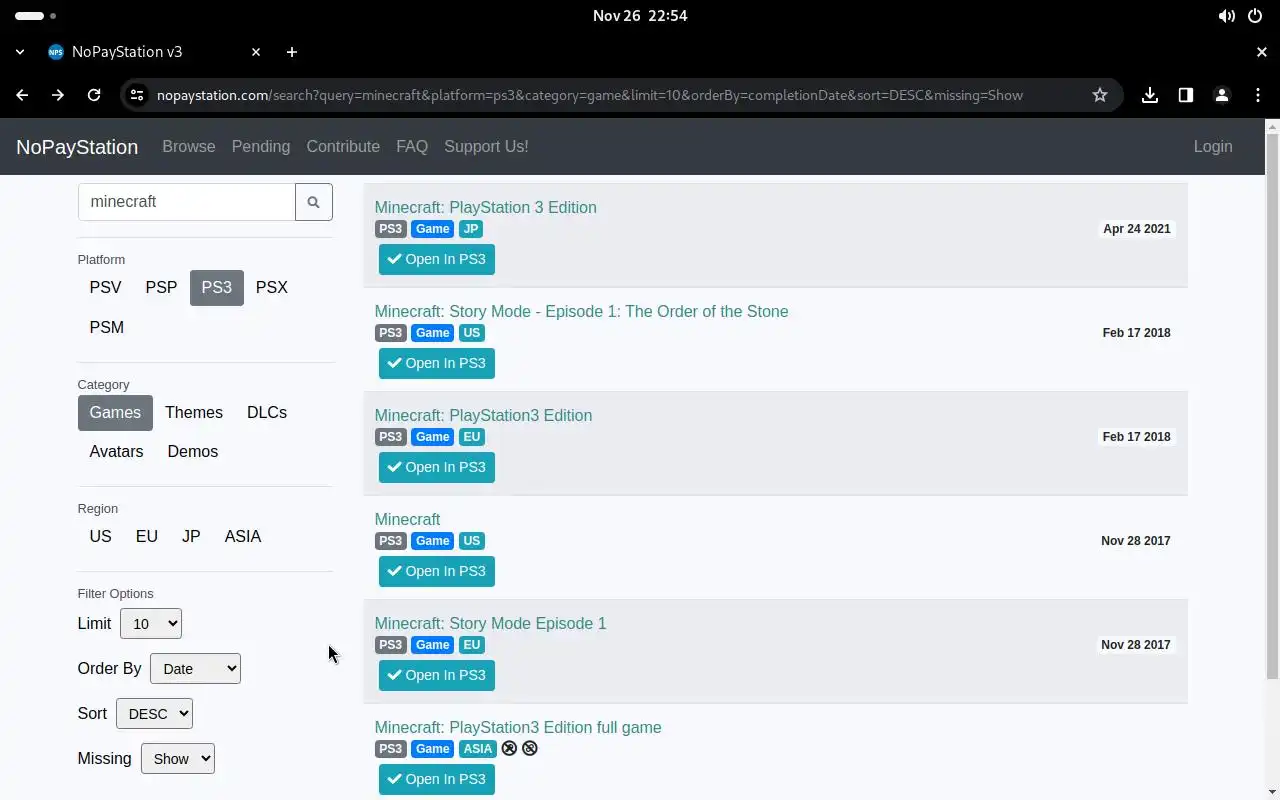Select PSX platform filter

pos(272,287)
